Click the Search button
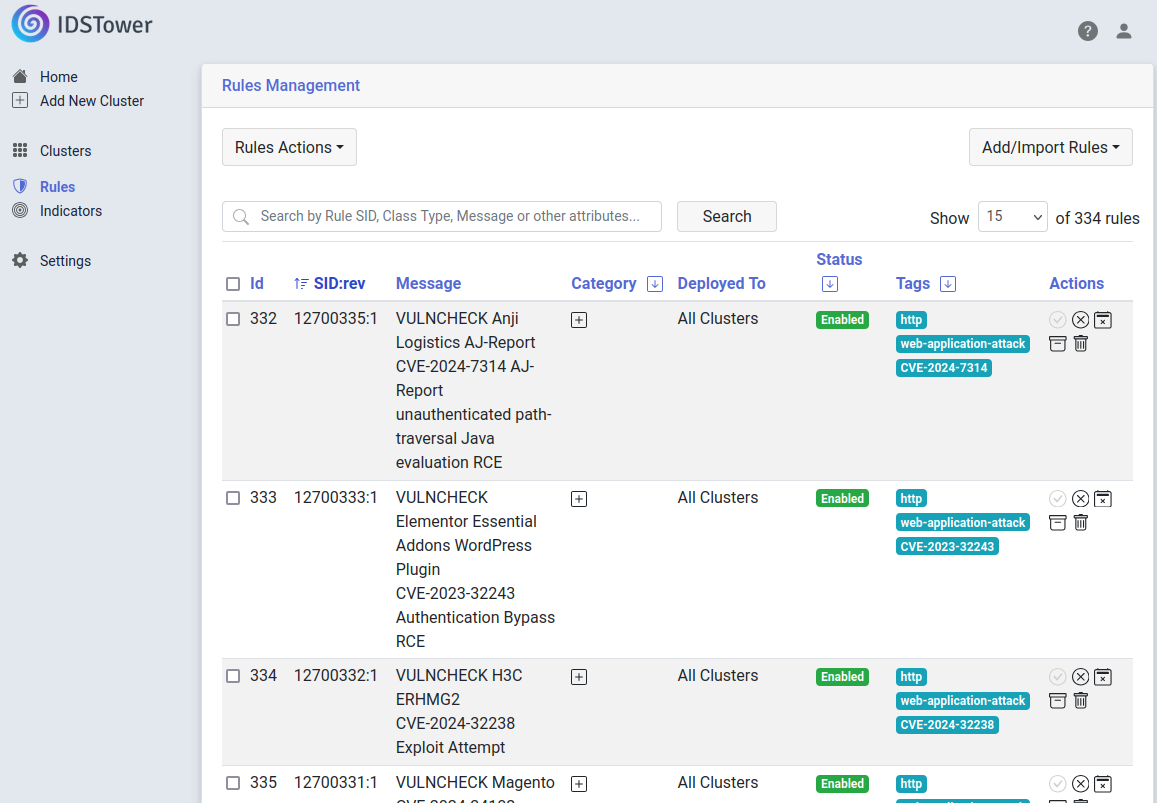The height and width of the screenshot is (803, 1157). 727,216
